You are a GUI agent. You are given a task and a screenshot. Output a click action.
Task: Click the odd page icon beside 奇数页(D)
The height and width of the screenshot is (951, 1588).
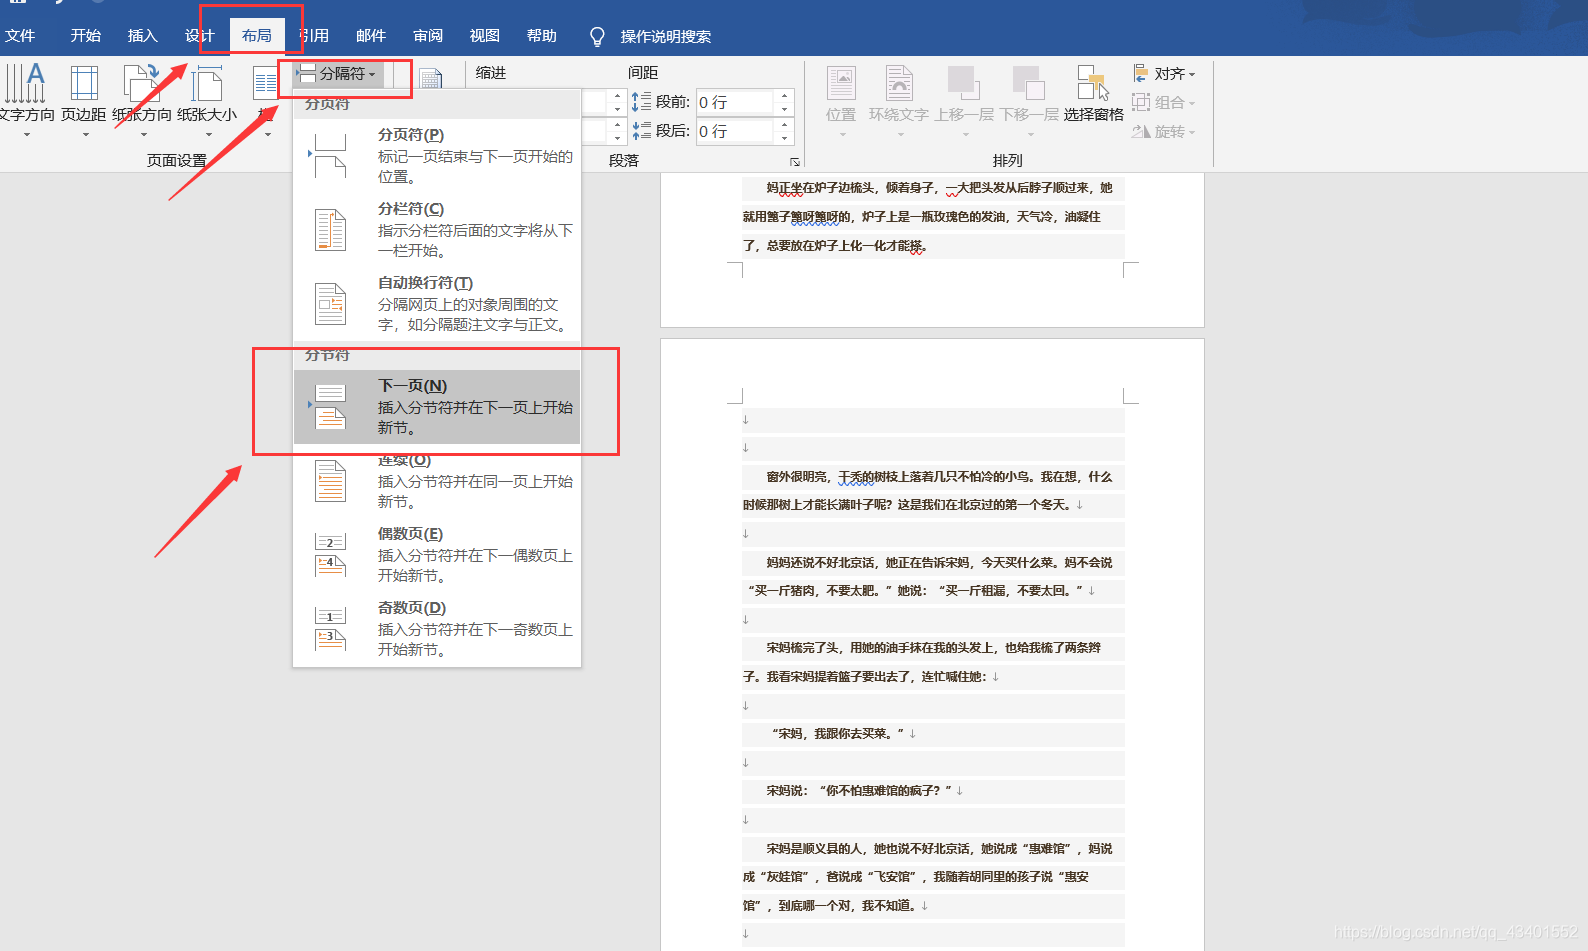[x=330, y=629]
